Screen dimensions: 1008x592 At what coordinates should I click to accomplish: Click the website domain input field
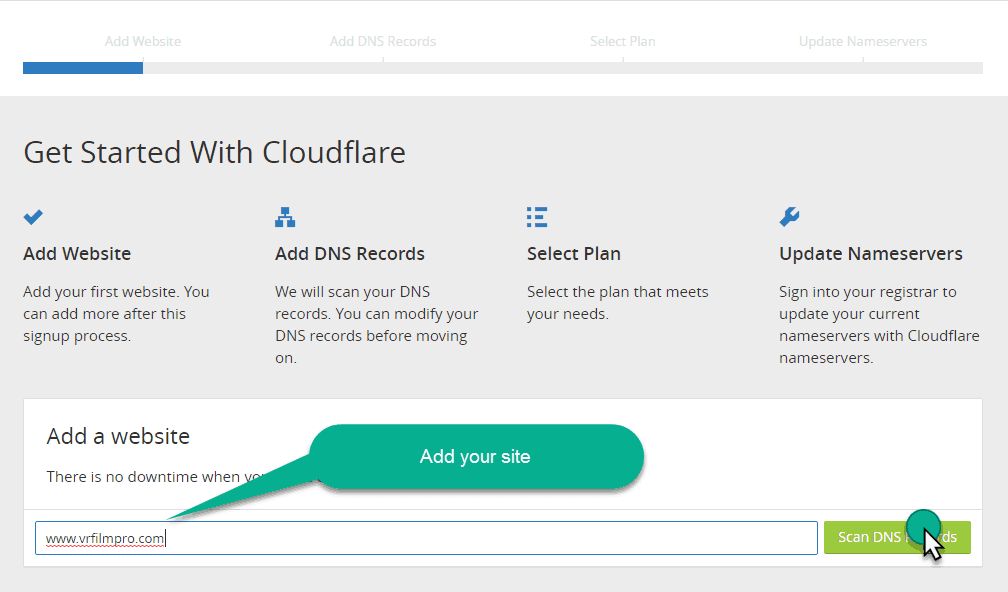pyautogui.click(x=426, y=538)
